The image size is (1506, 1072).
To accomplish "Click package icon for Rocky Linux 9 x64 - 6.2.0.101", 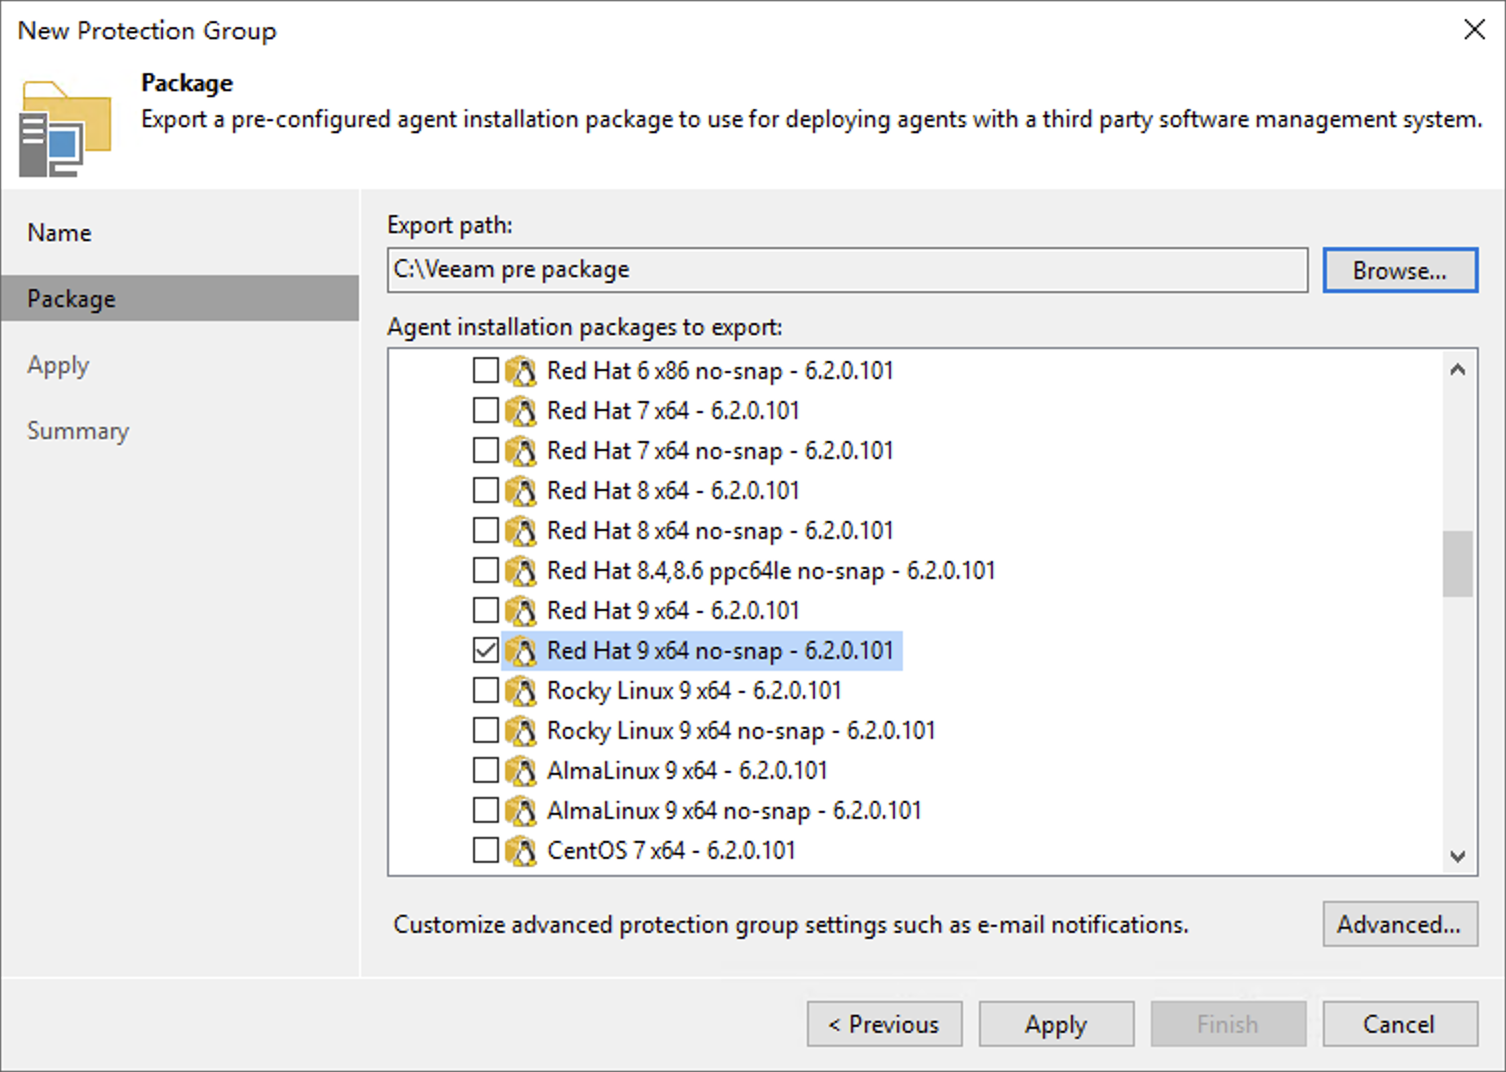I will [x=521, y=691].
